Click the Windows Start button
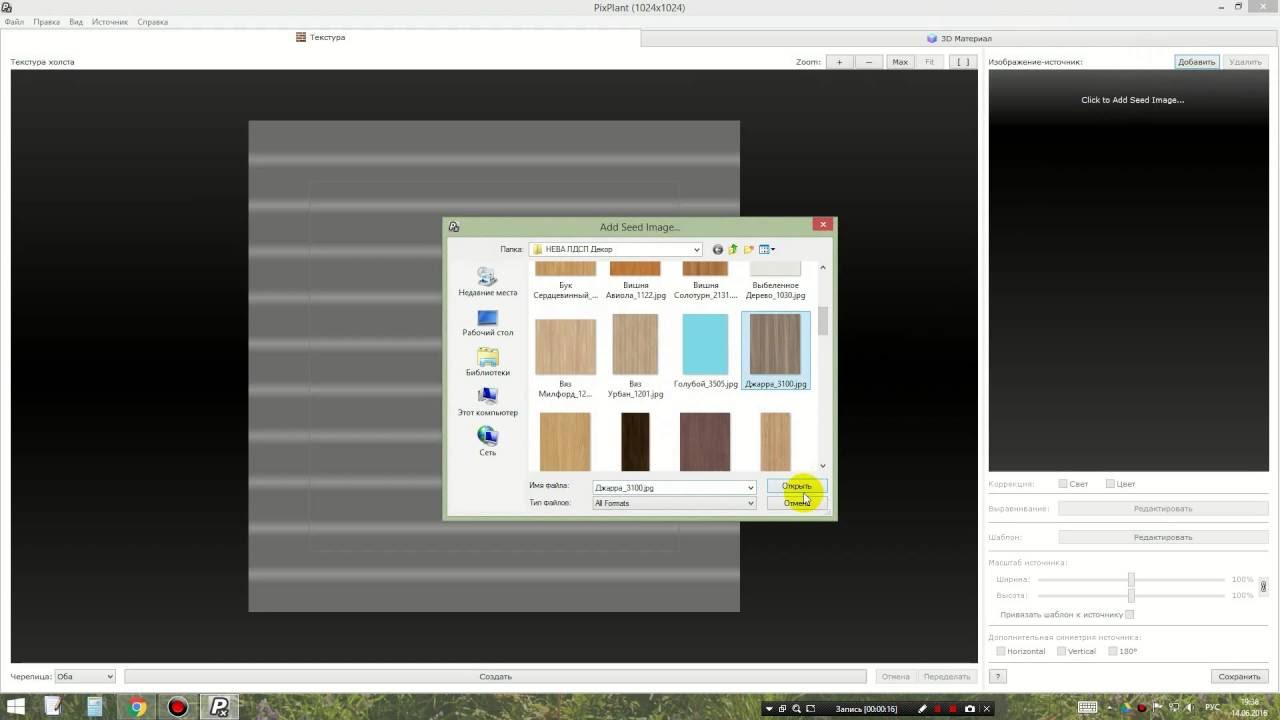1280x720 pixels. pyautogui.click(x=16, y=708)
